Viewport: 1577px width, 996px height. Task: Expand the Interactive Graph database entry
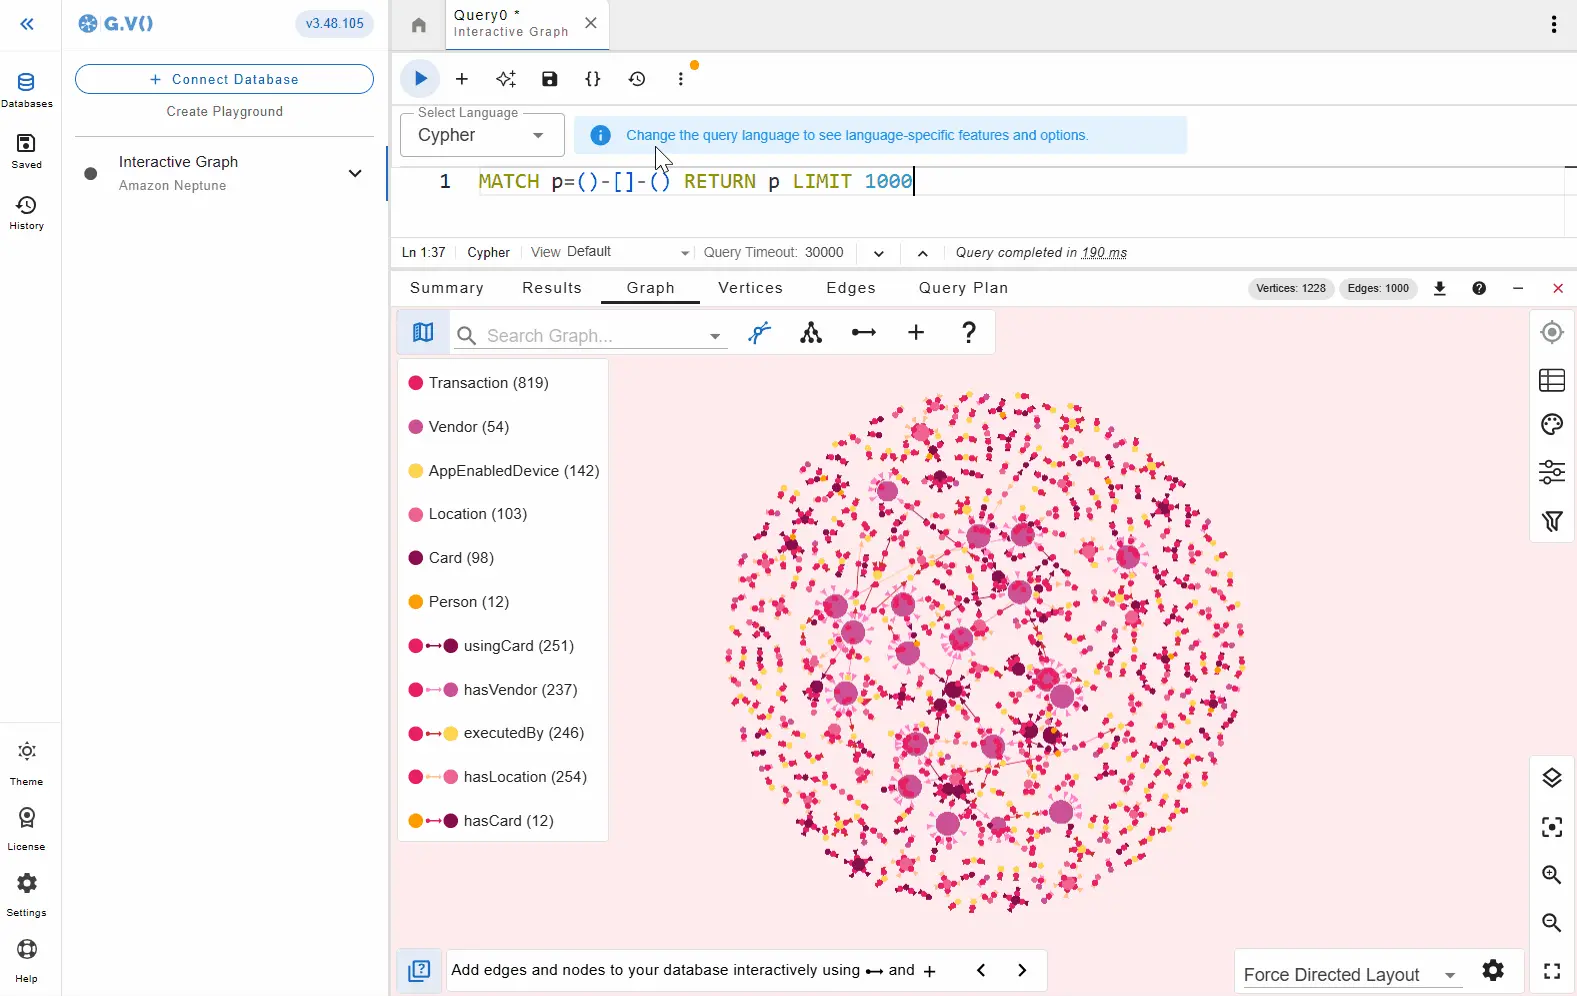[354, 173]
